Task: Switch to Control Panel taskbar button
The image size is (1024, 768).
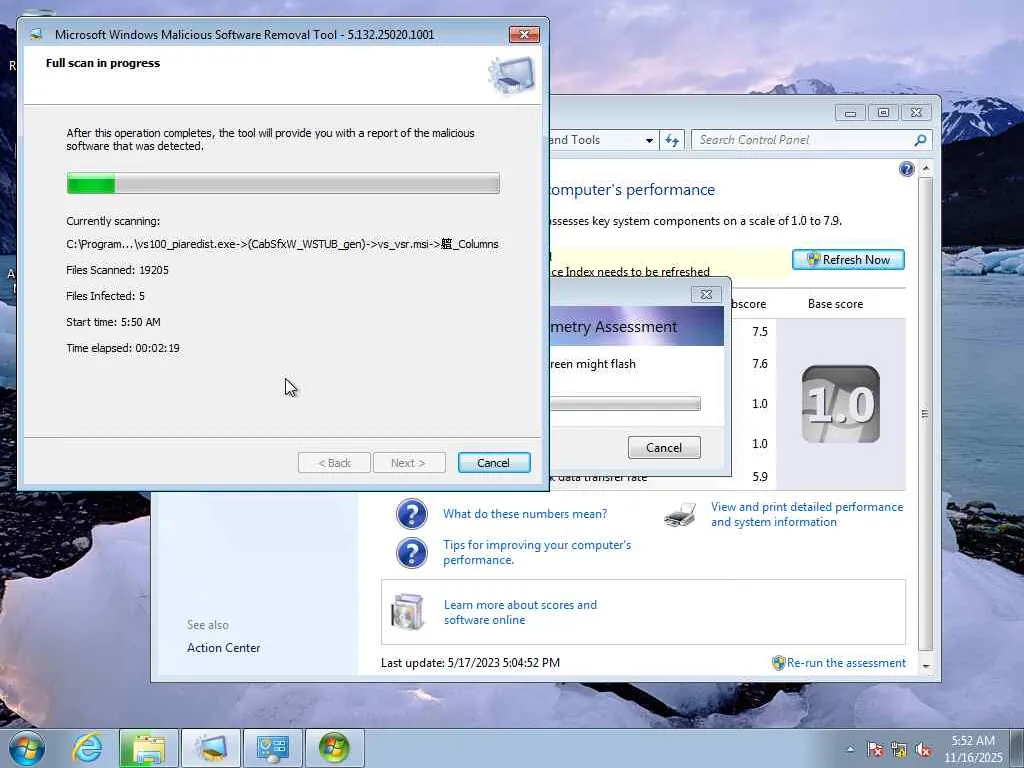Action: (272, 748)
